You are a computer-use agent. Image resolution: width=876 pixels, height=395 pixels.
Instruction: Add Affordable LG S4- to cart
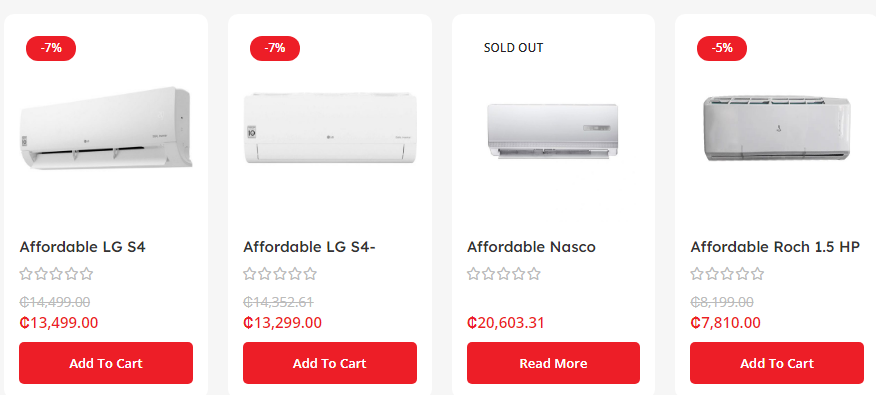pyautogui.click(x=330, y=363)
